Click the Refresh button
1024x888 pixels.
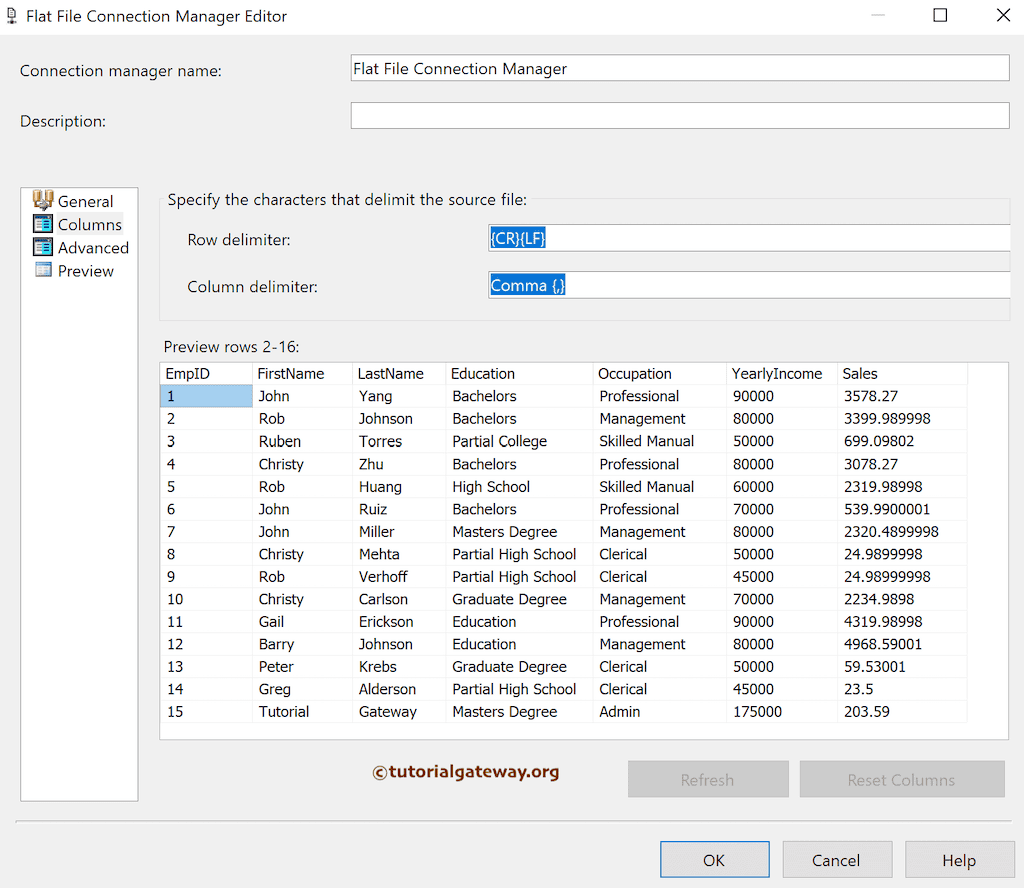click(708, 779)
